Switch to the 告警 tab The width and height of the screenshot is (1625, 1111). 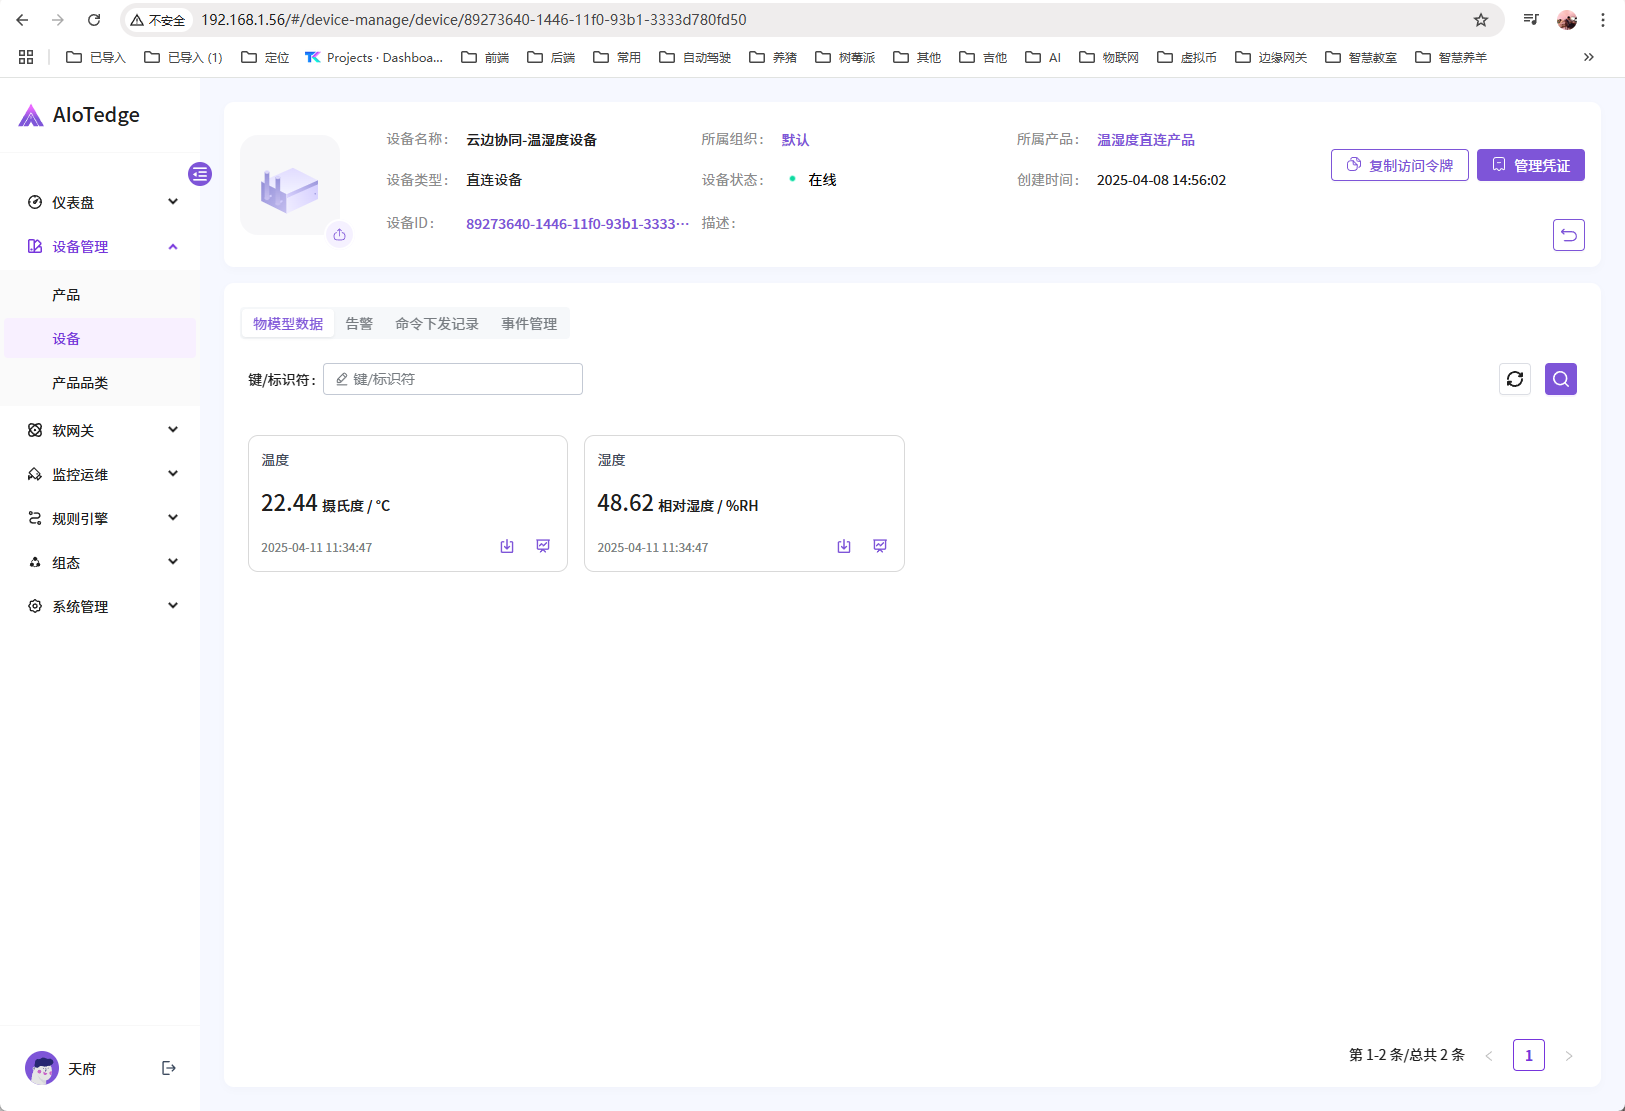point(359,324)
